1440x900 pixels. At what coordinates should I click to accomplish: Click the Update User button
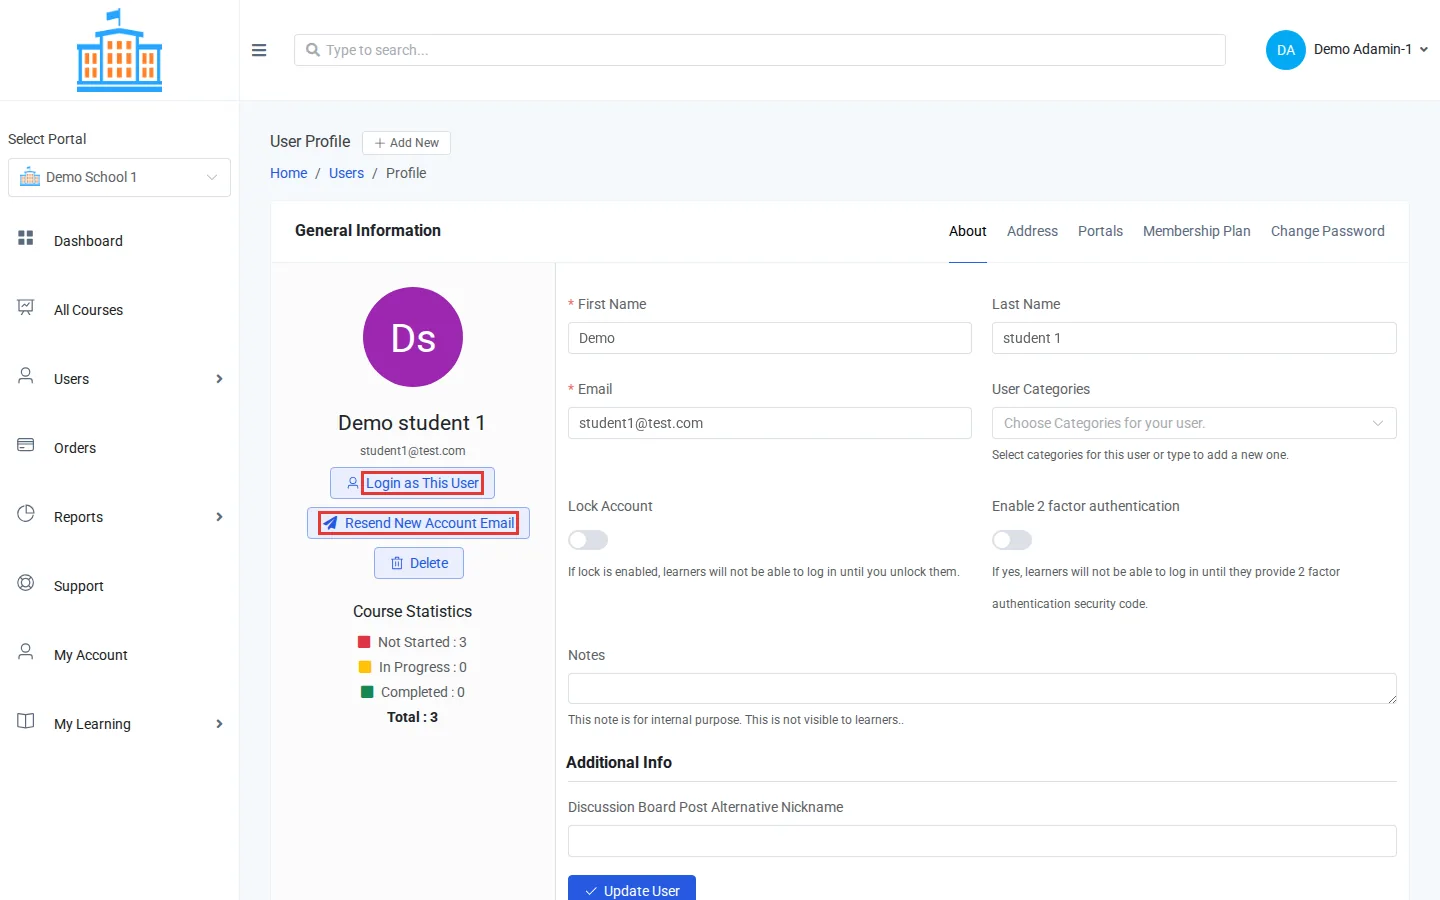coord(632,888)
